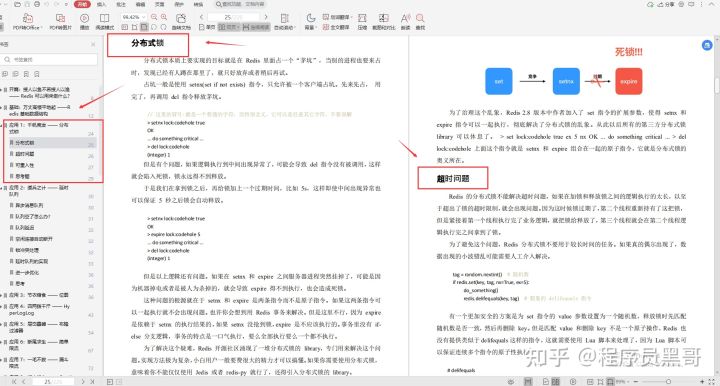The image size is (720, 386).
Task: Click the toolbar page number field
Action: point(233,17)
